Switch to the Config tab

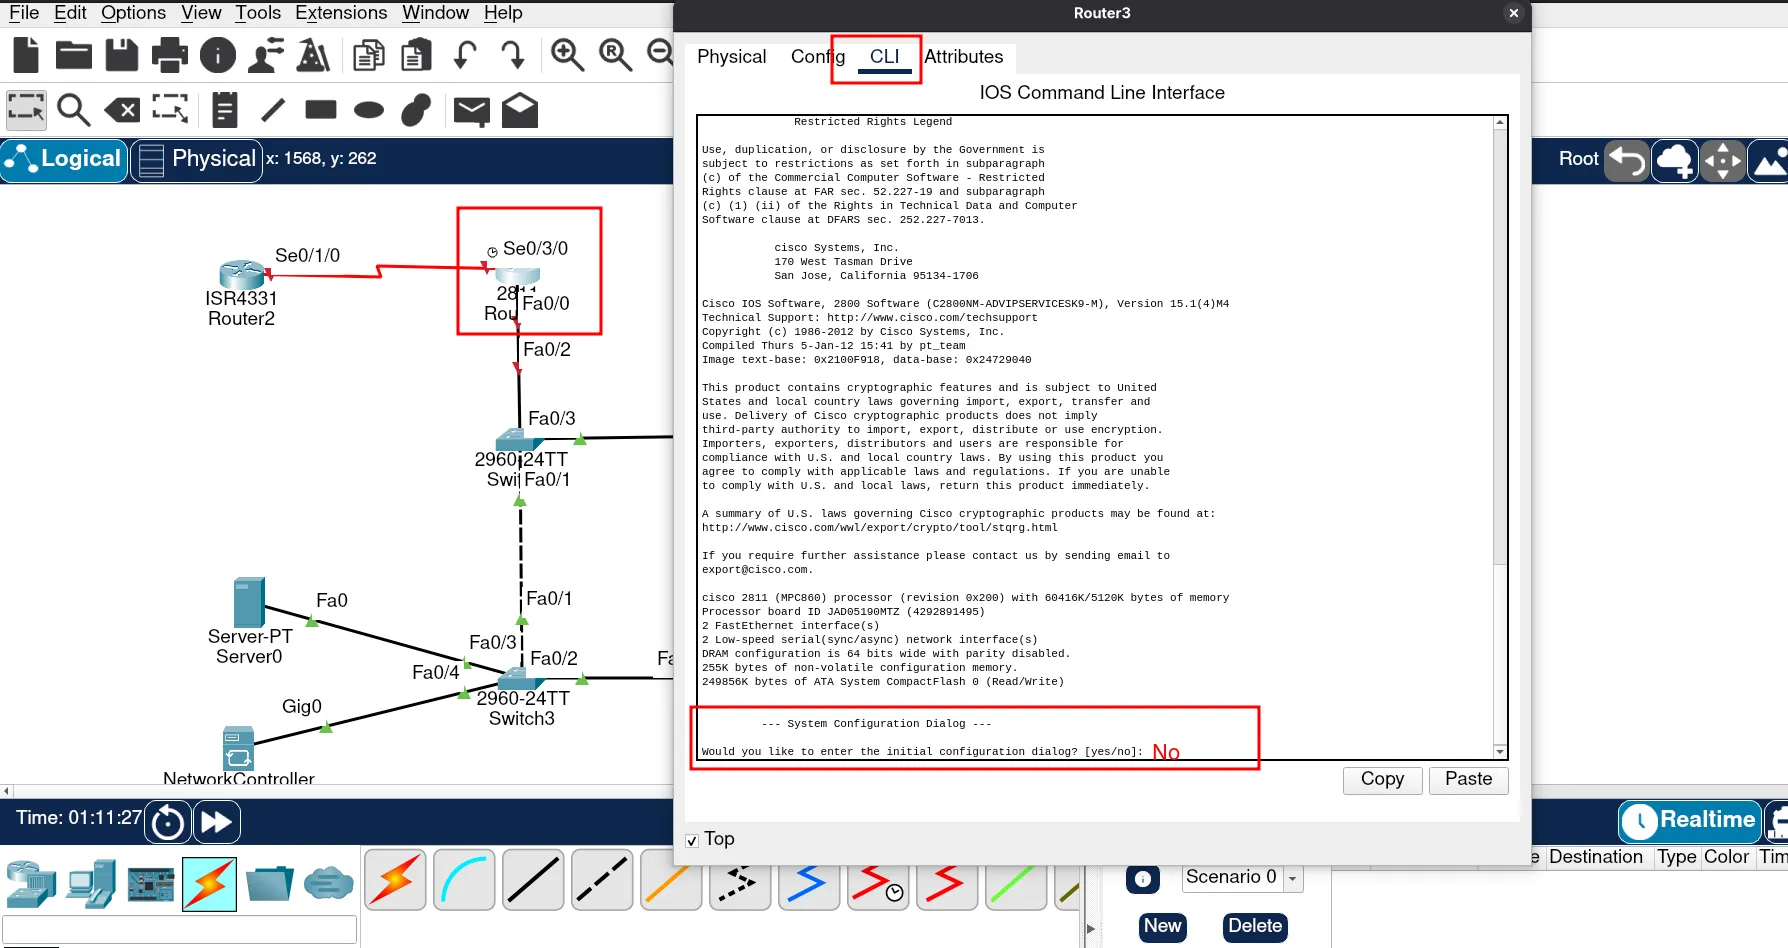[816, 57]
